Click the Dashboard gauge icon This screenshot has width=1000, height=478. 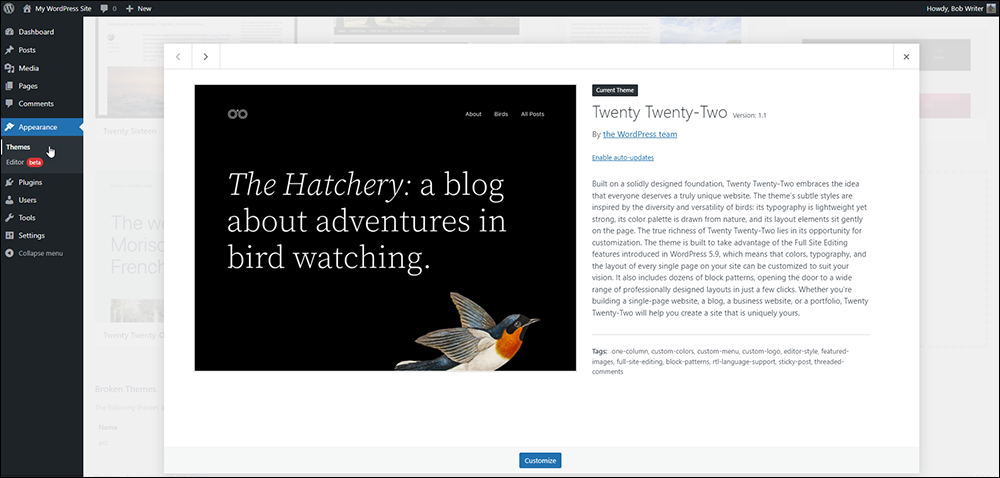click(x=9, y=32)
